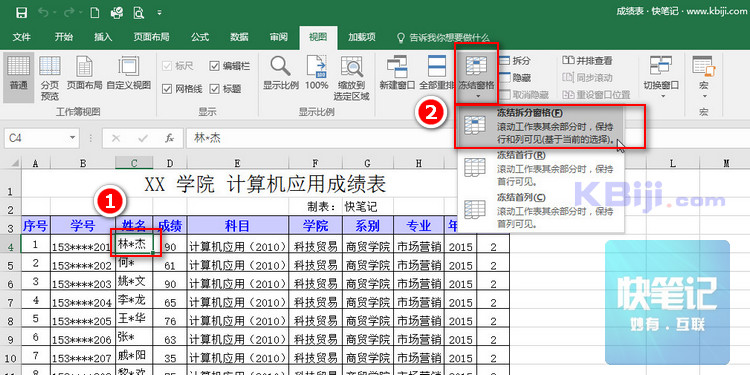Click the 专业 header cell

click(x=419, y=225)
